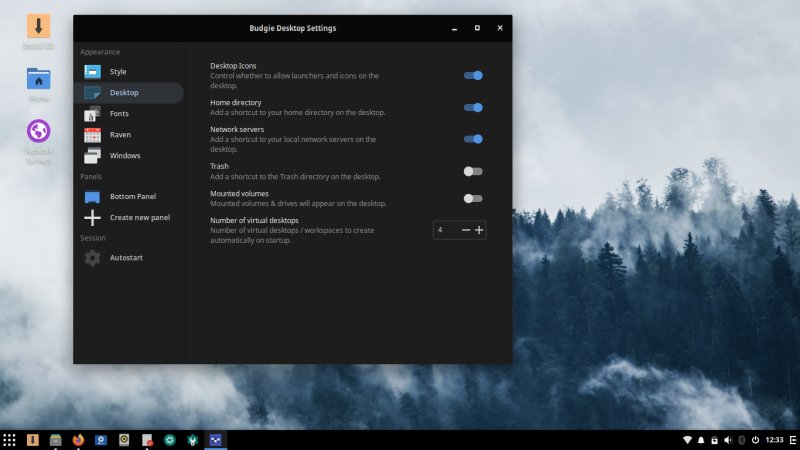Click the Raven calendar icon in sidebar
This screenshot has width=800, height=450.
pos(92,135)
